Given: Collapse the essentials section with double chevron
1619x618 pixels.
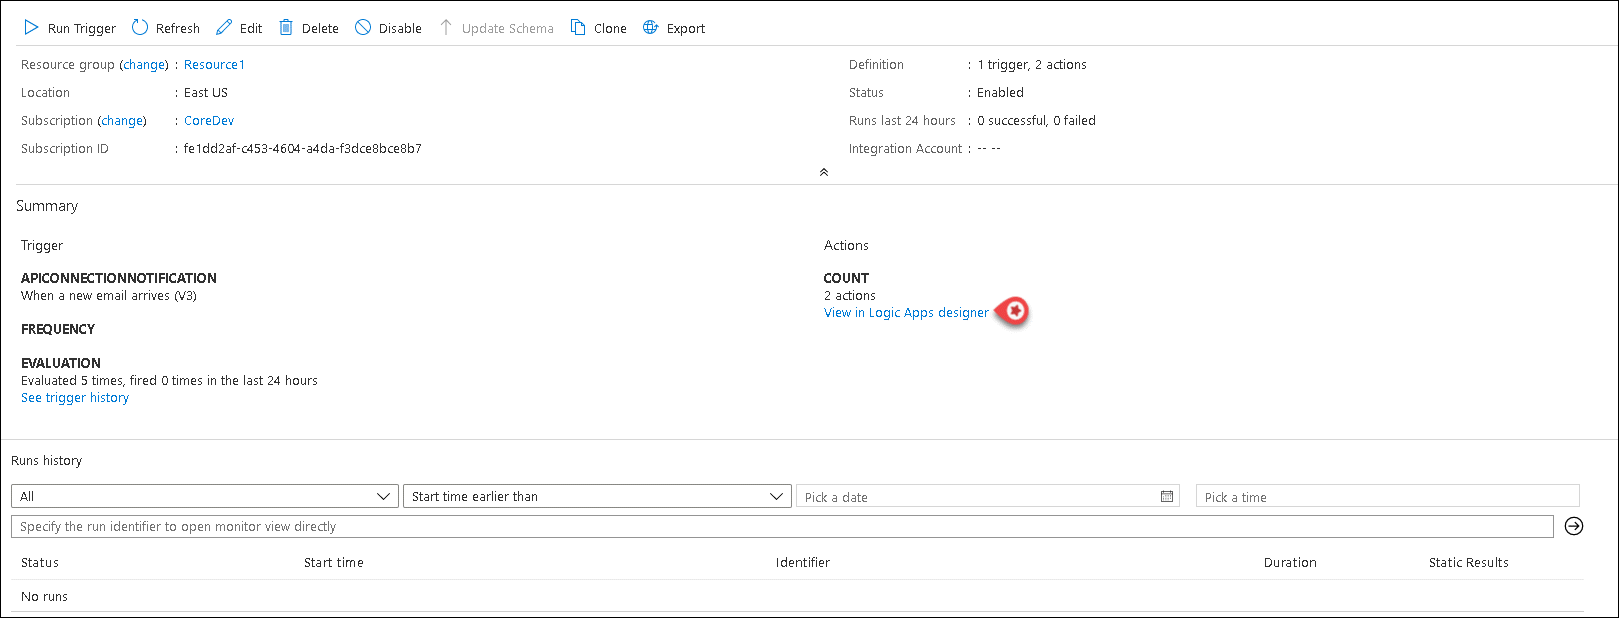Looking at the screenshot, I should tap(824, 172).
